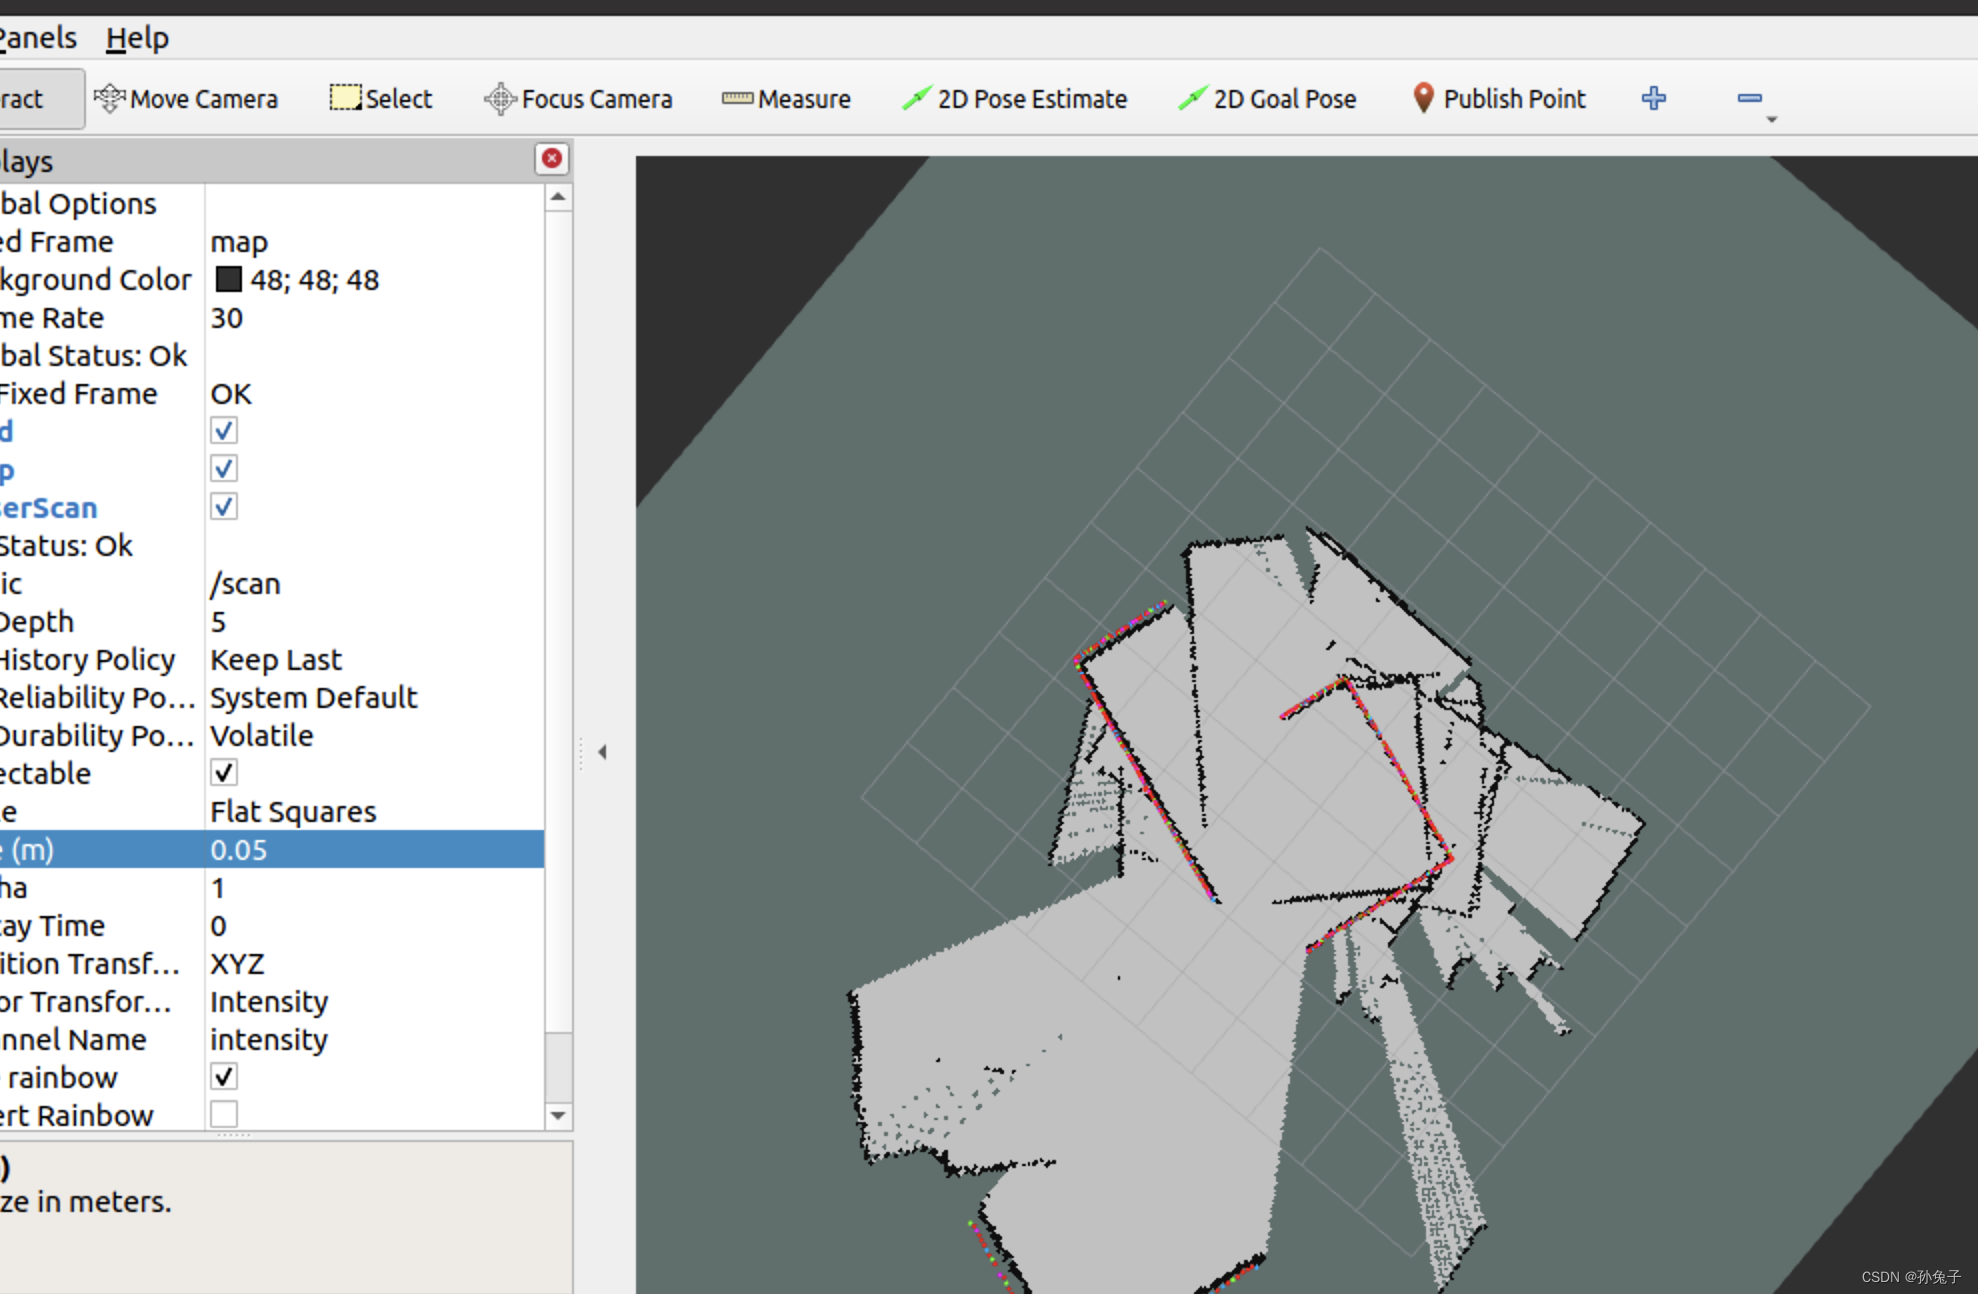This screenshot has width=1978, height=1294.
Task: Collapse the left panel with arrow handle
Action: [602, 752]
